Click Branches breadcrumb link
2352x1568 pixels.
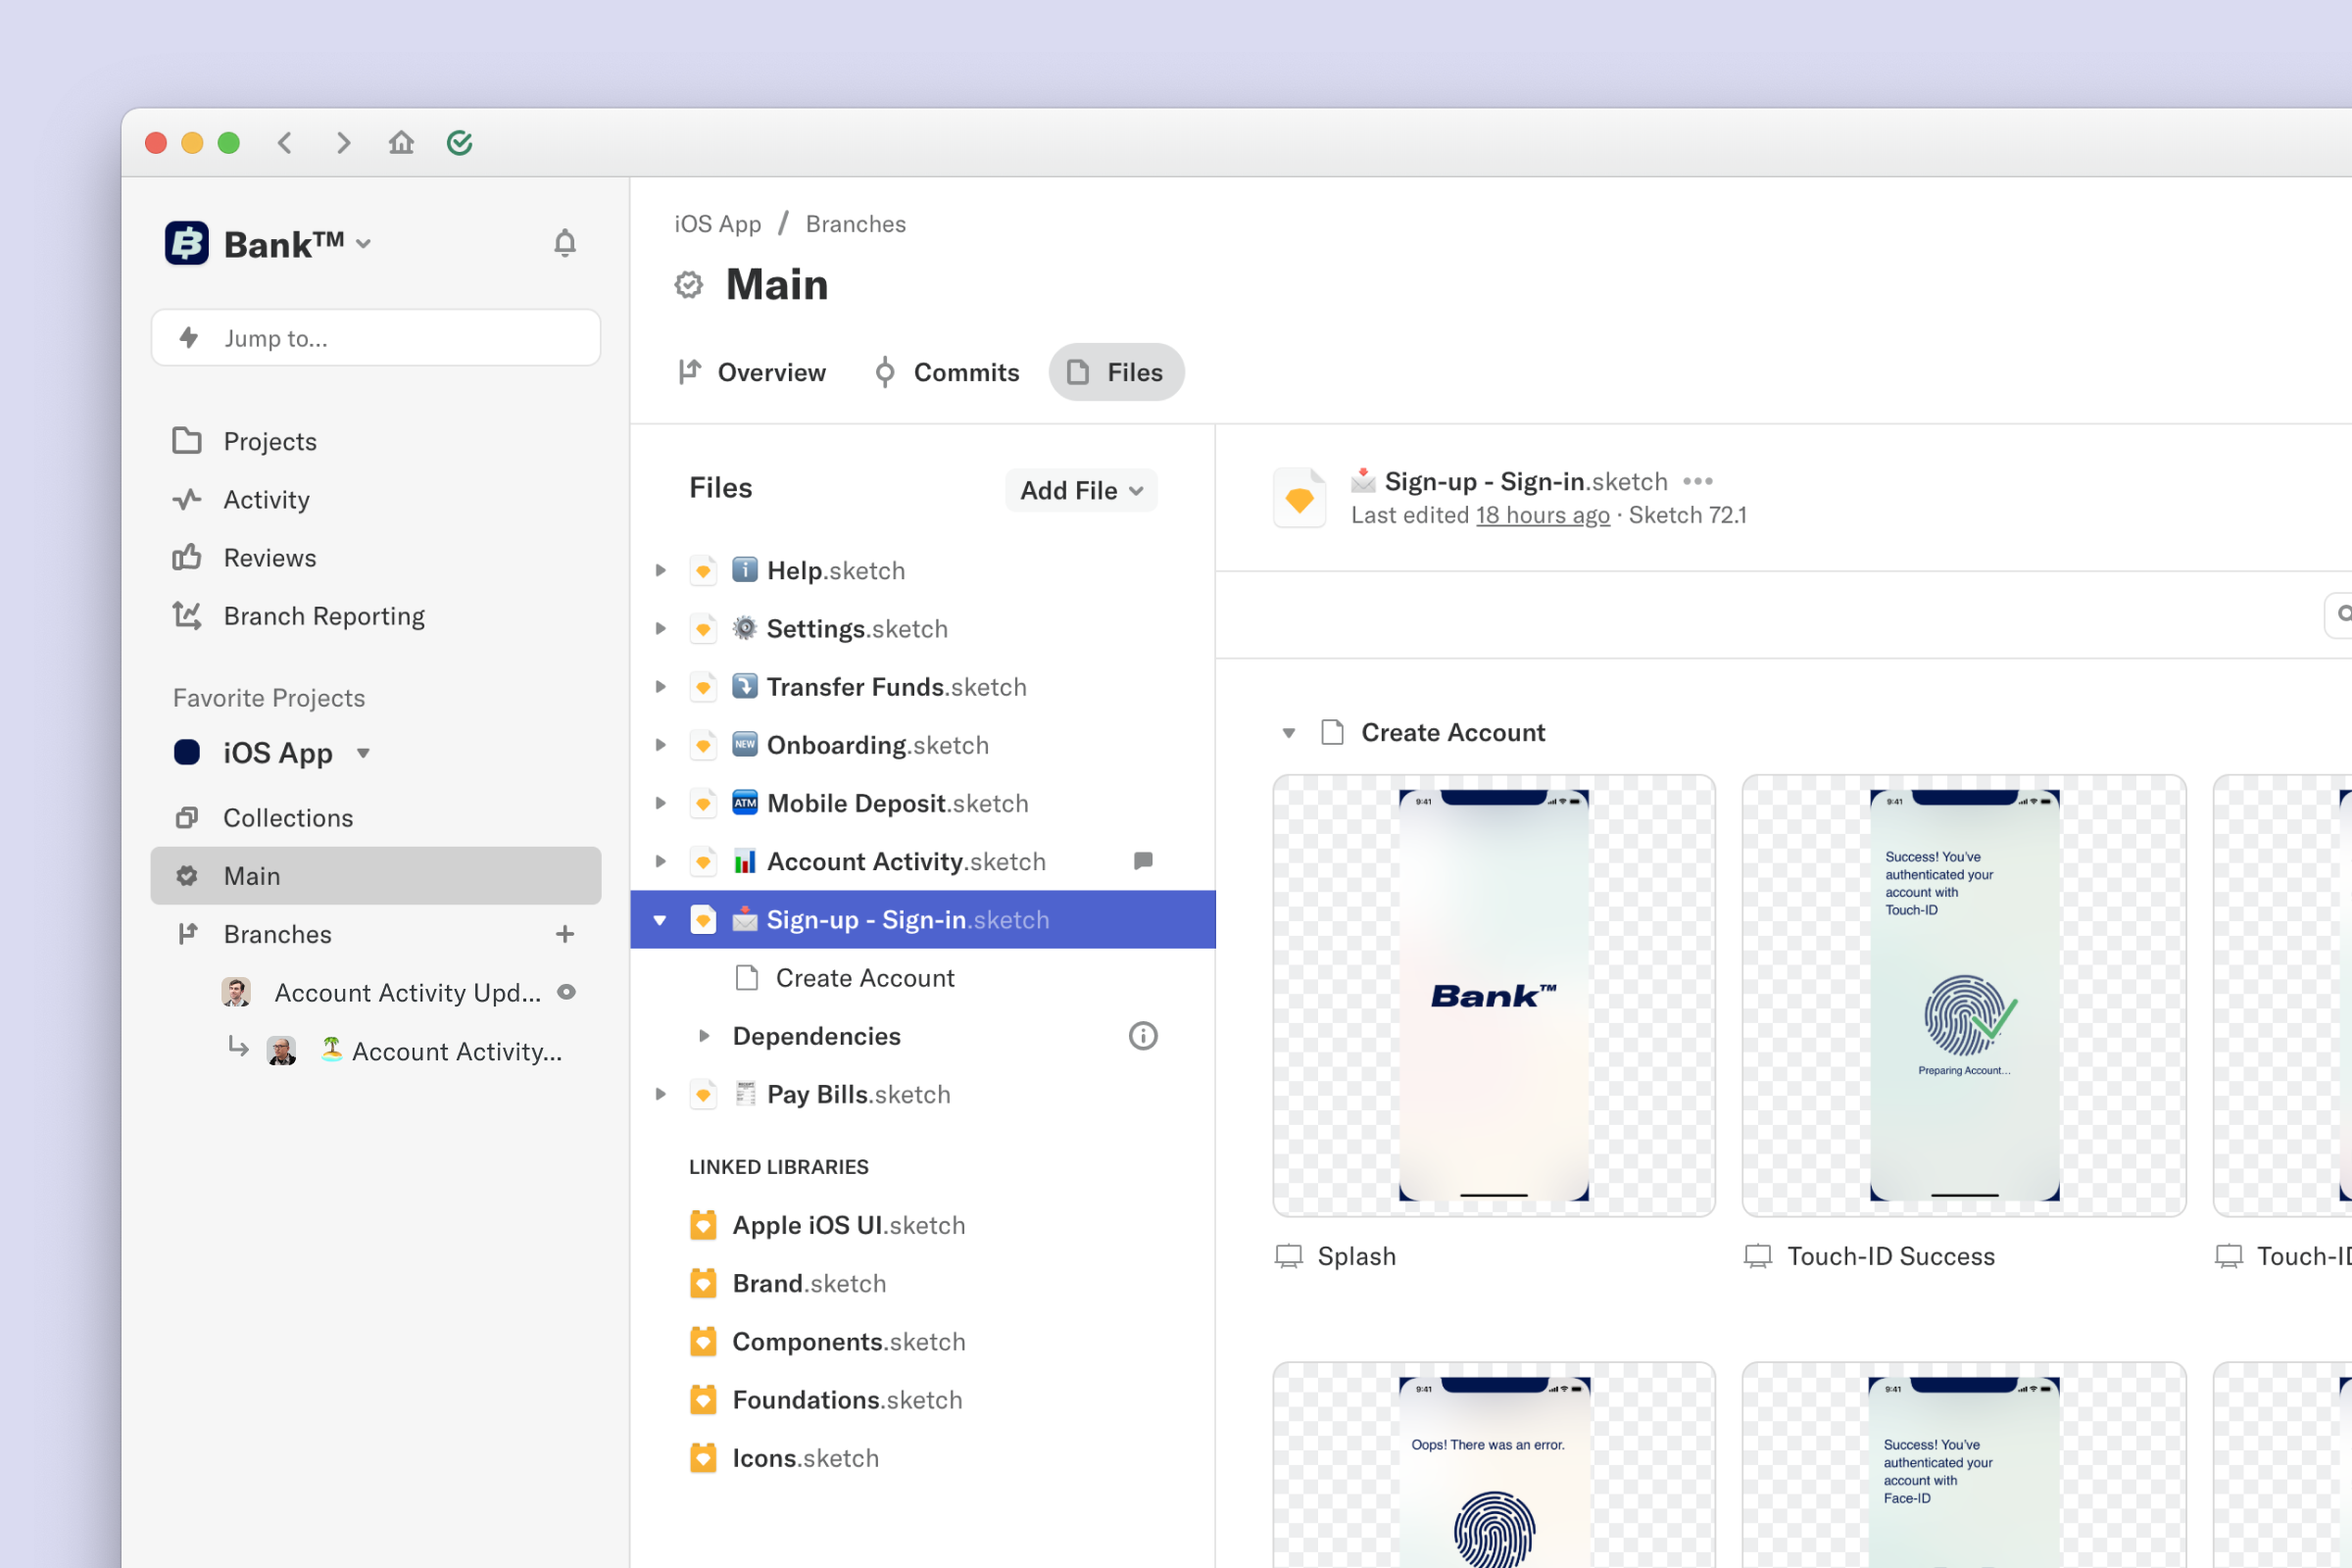click(x=856, y=224)
